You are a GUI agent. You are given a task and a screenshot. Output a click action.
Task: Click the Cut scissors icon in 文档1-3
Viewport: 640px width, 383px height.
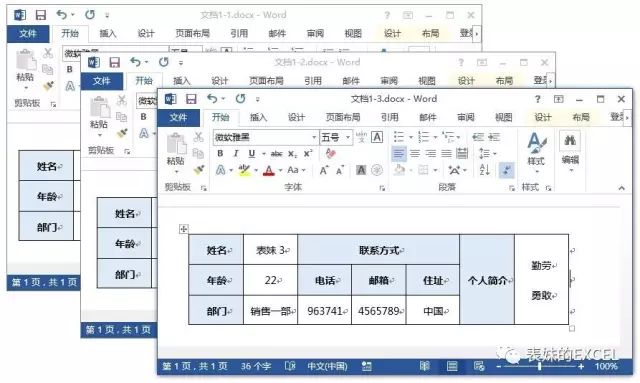tap(198, 137)
